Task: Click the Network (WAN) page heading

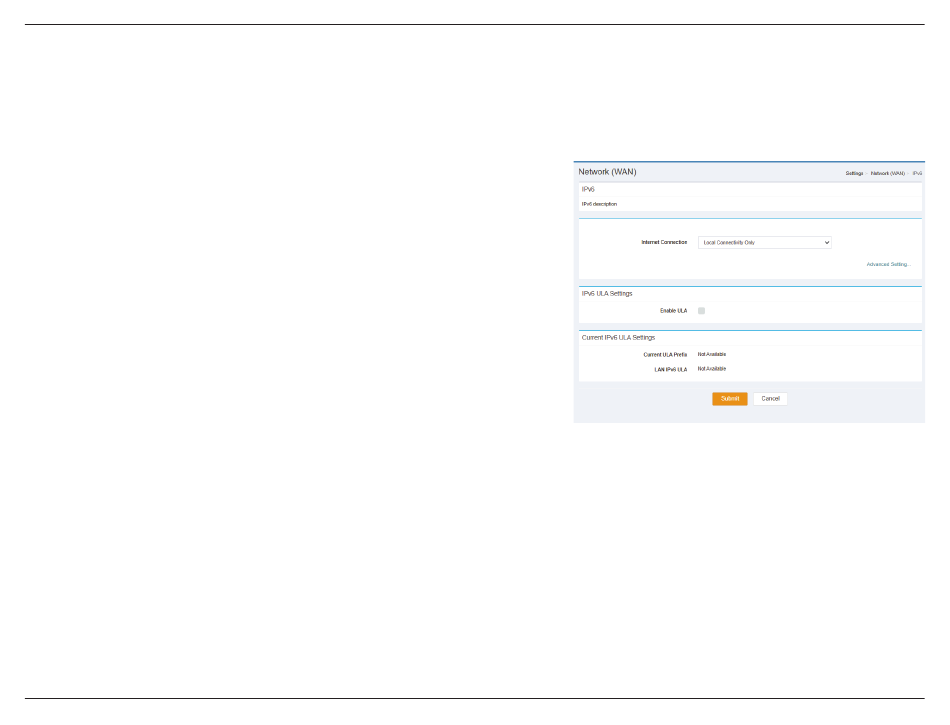Action: 607,172
